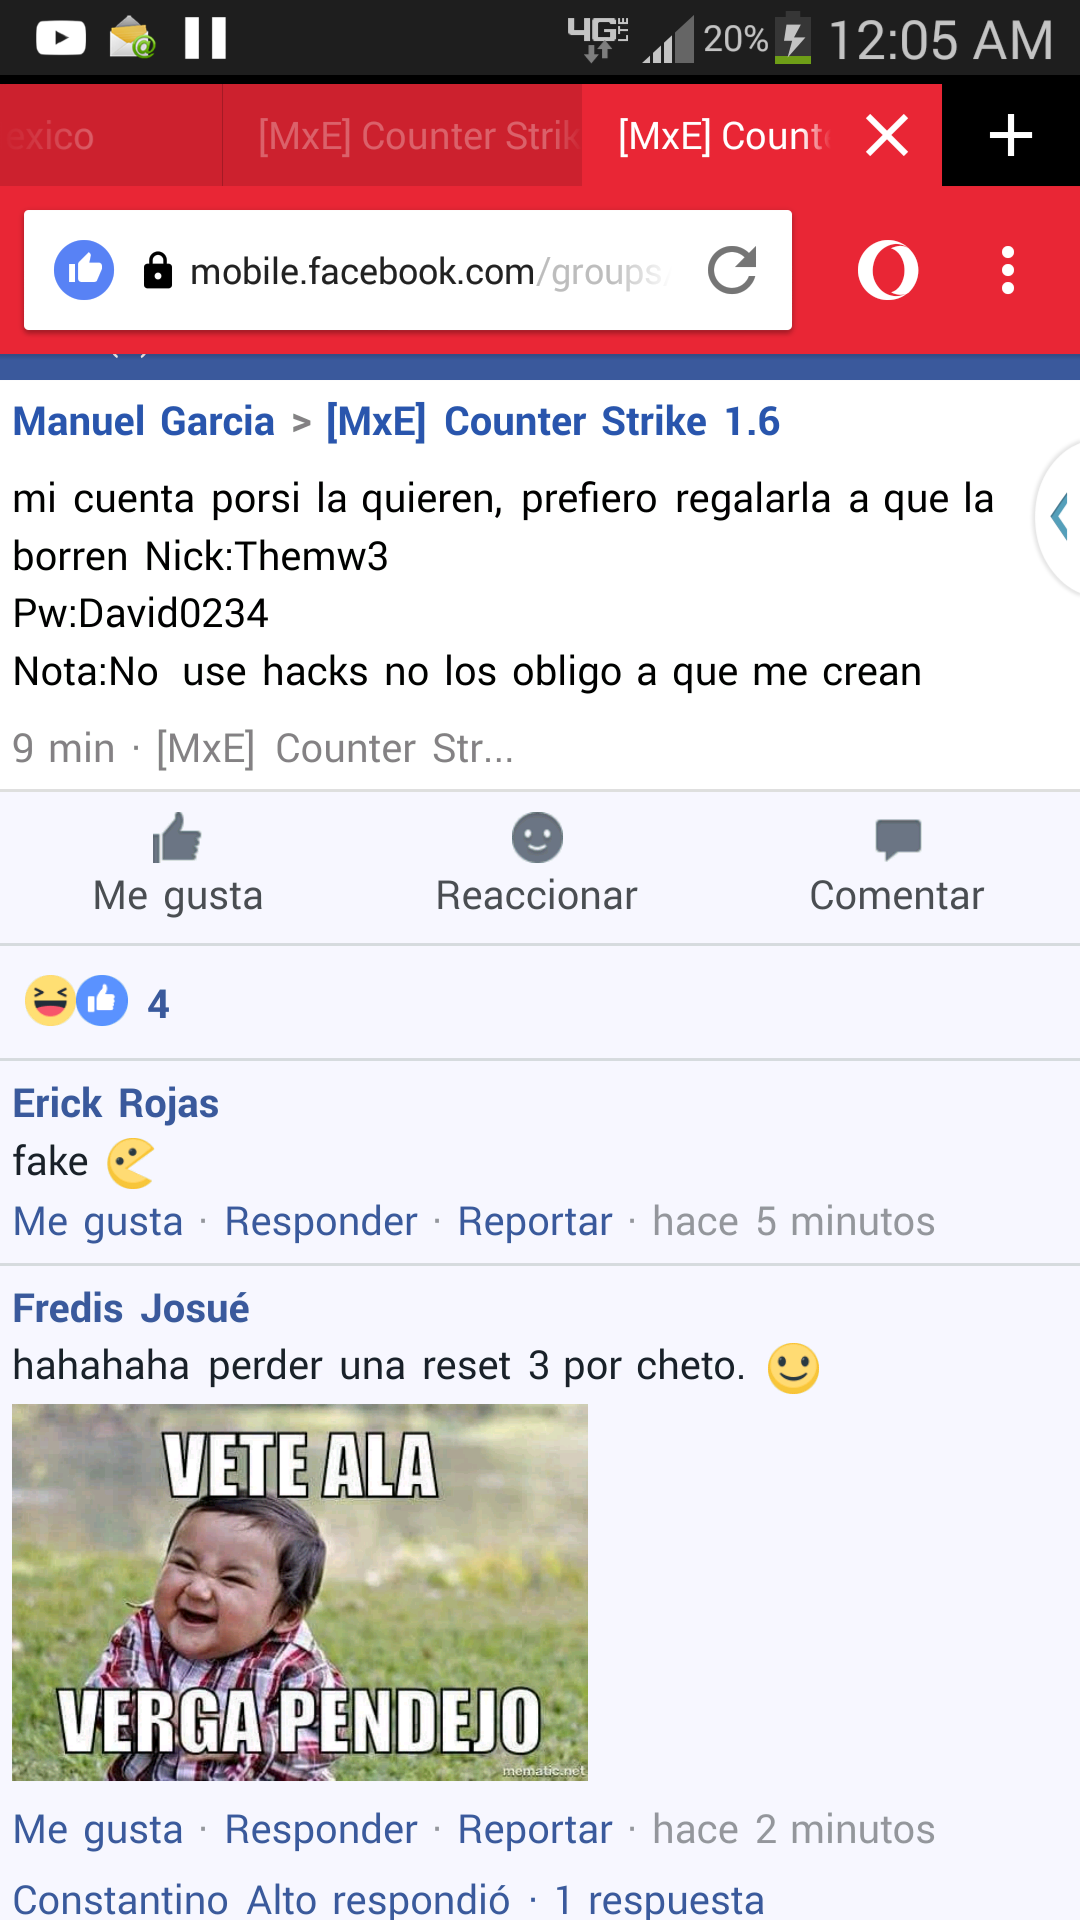
Task: Tap the Me gusta thumbs-up icon on post
Action: click(178, 838)
